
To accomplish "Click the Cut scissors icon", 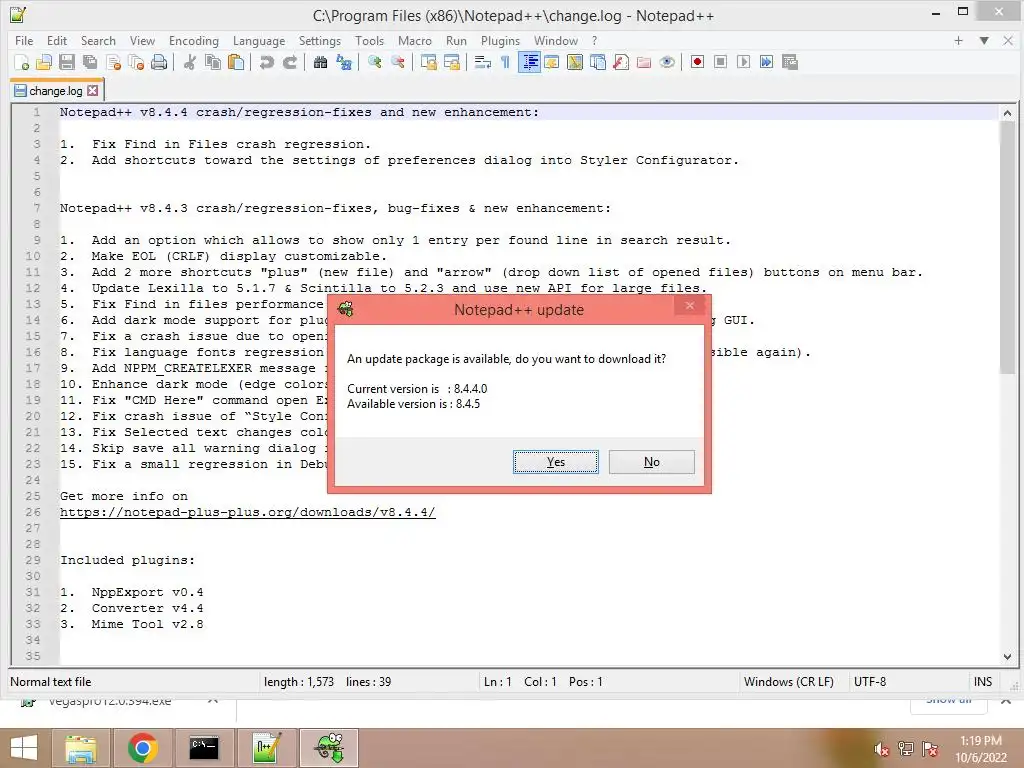I will [x=189, y=62].
